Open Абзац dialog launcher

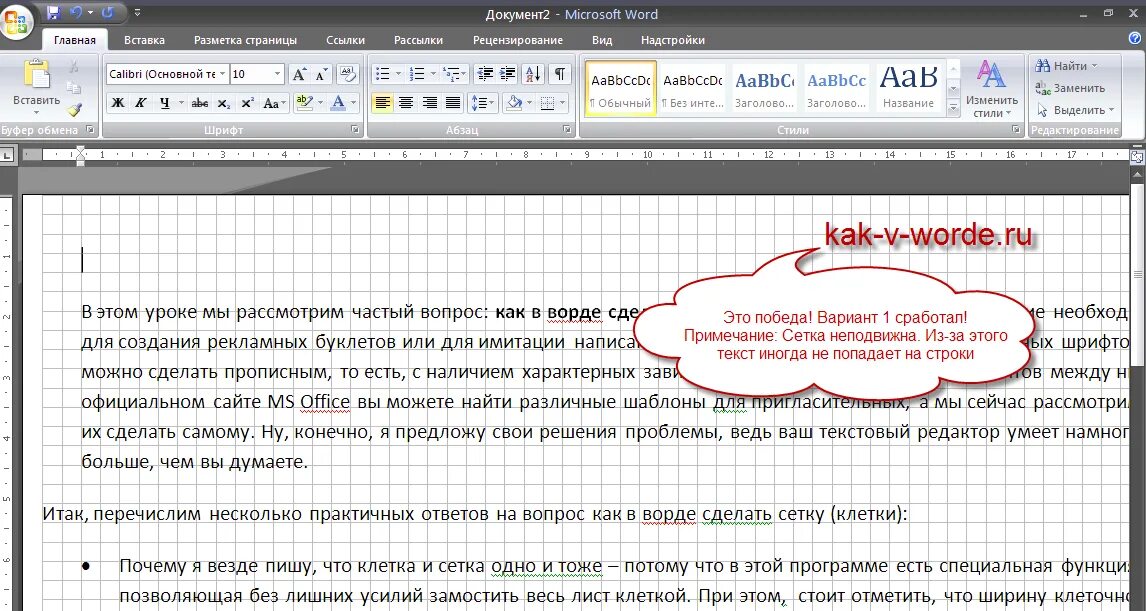coord(567,129)
